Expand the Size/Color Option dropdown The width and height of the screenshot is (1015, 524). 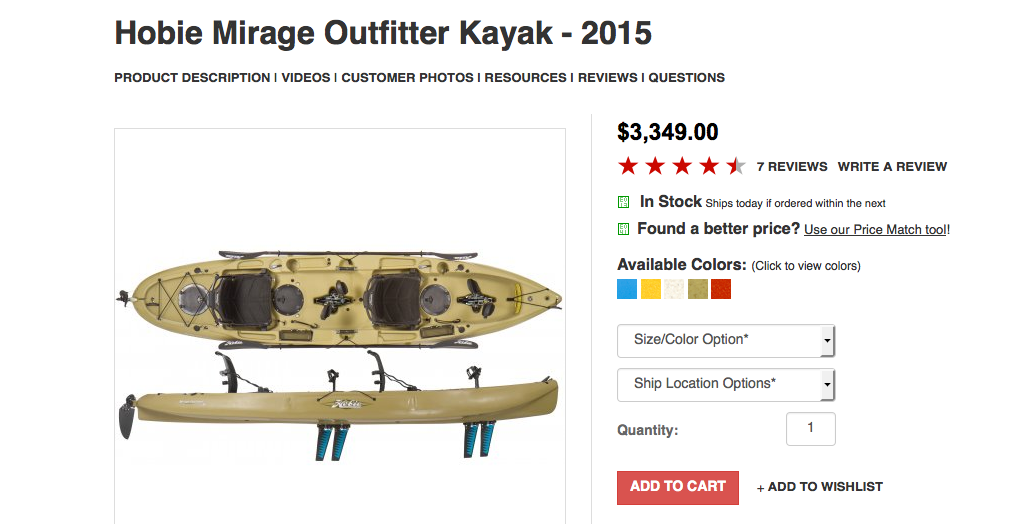point(726,340)
